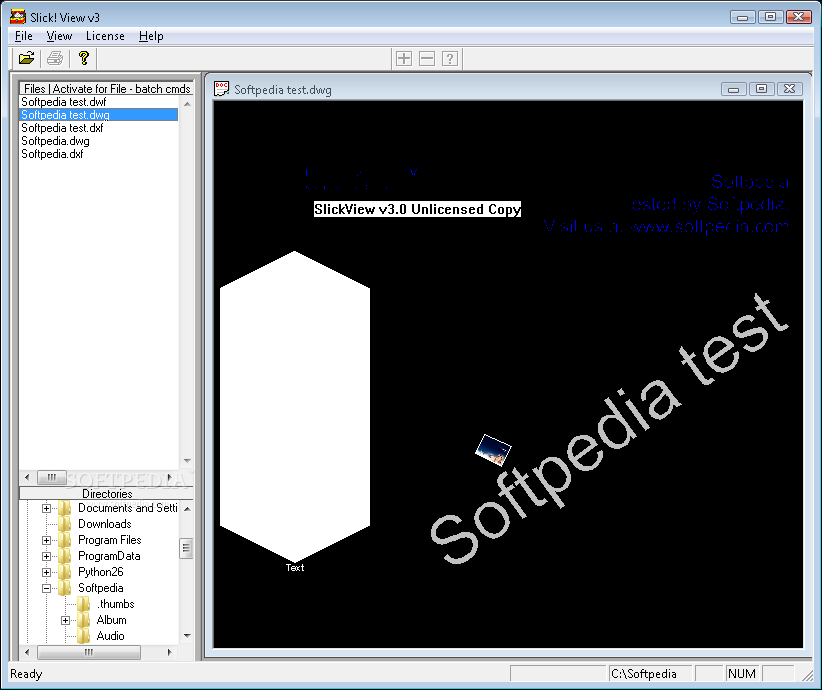Click the NUM indicator in status bar
This screenshot has width=822, height=690.
pyautogui.click(x=742, y=674)
